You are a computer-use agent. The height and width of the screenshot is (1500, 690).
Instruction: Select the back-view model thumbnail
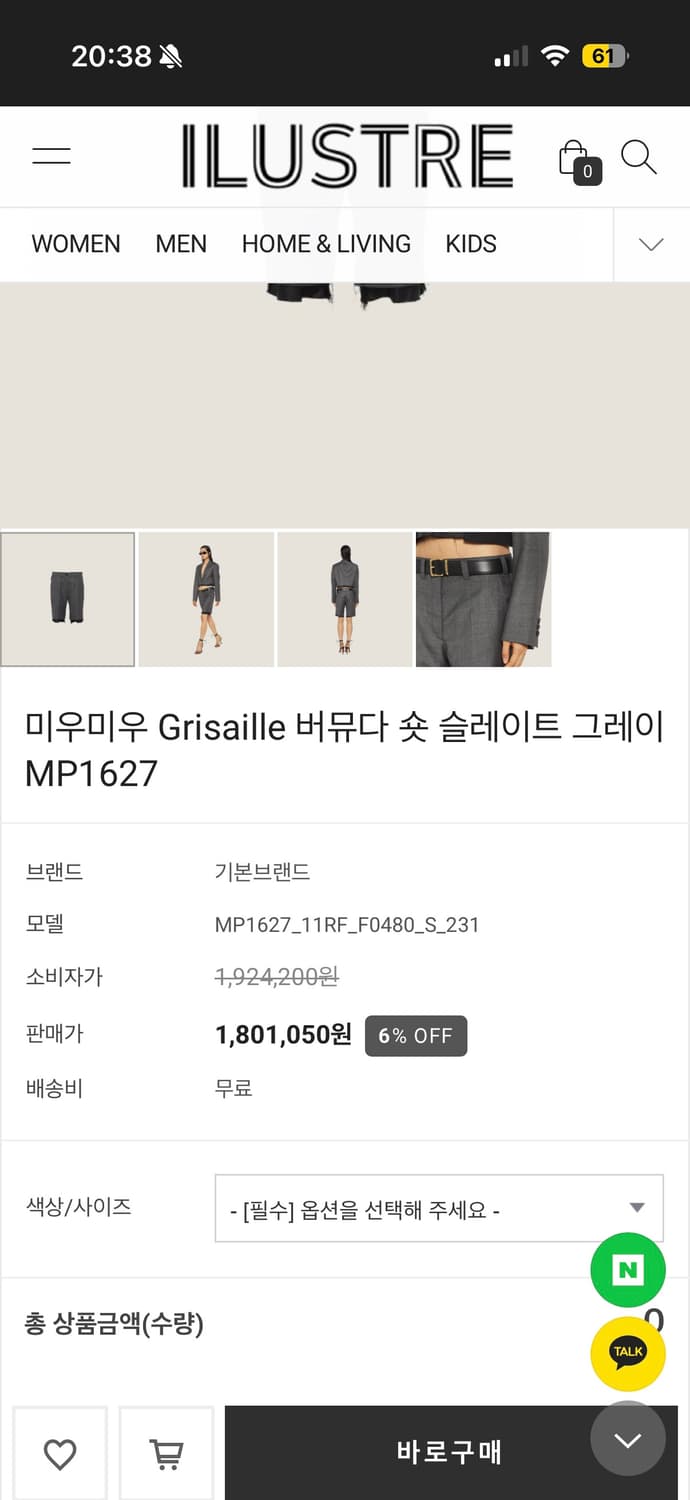pyautogui.click(x=344, y=598)
